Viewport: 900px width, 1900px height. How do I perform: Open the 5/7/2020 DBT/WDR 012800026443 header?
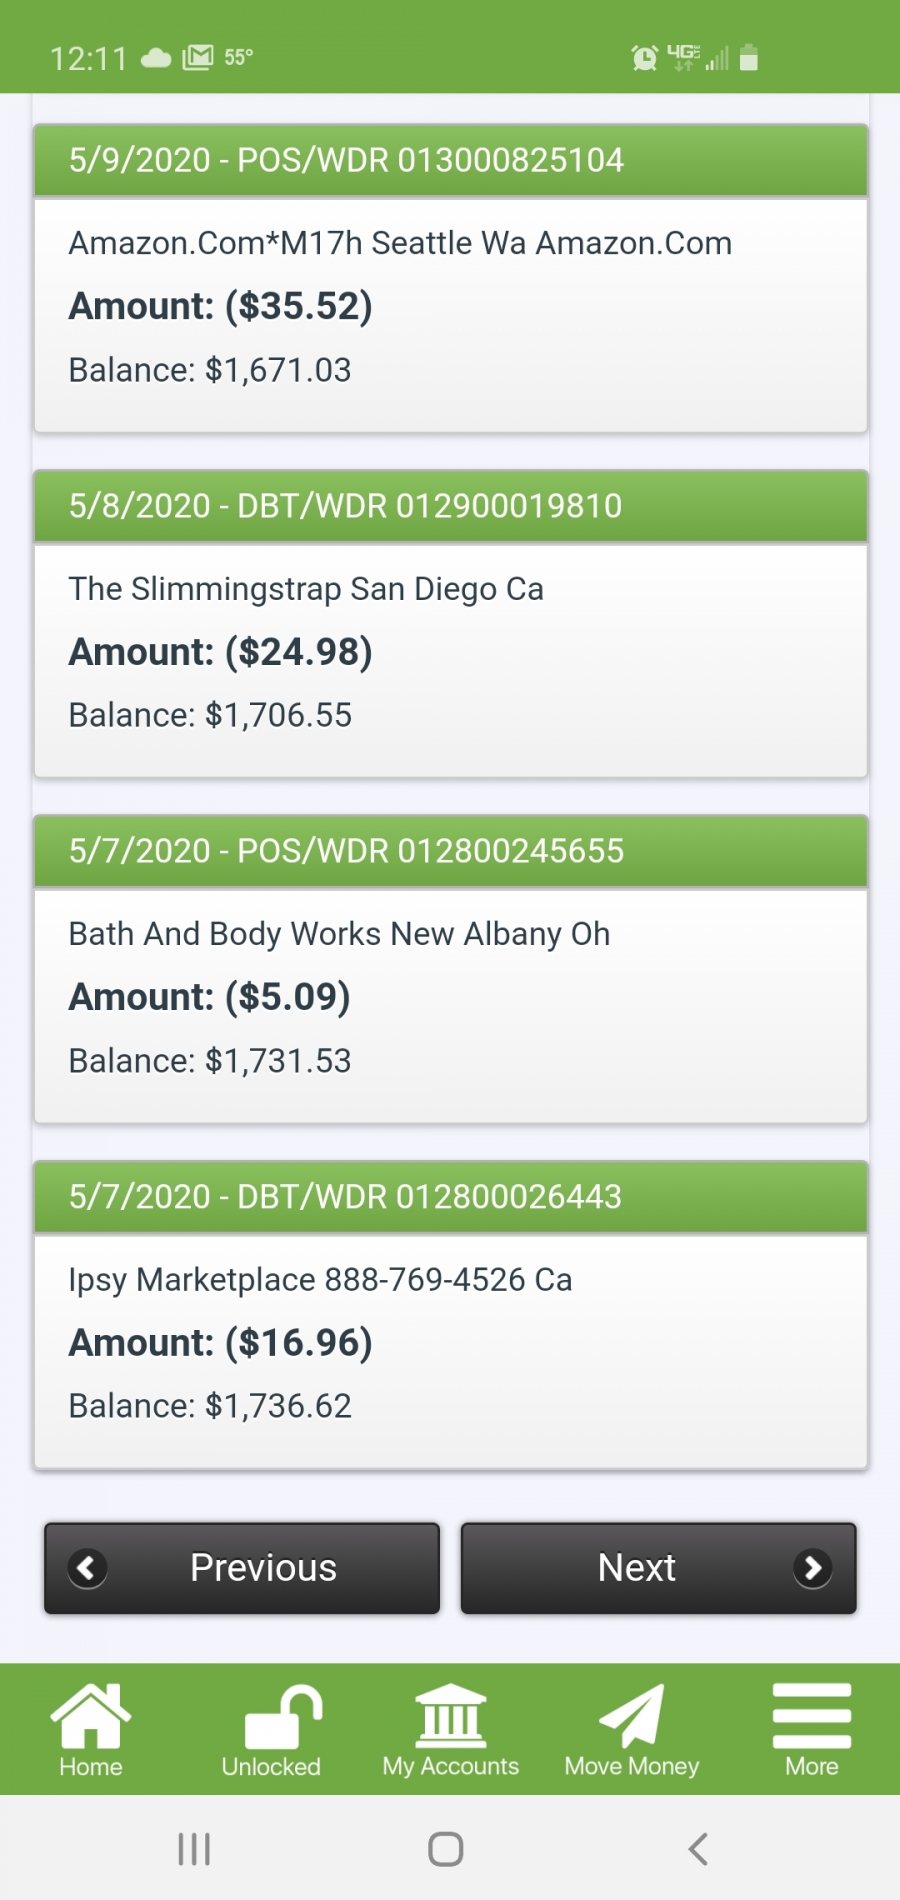coord(451,1197)
